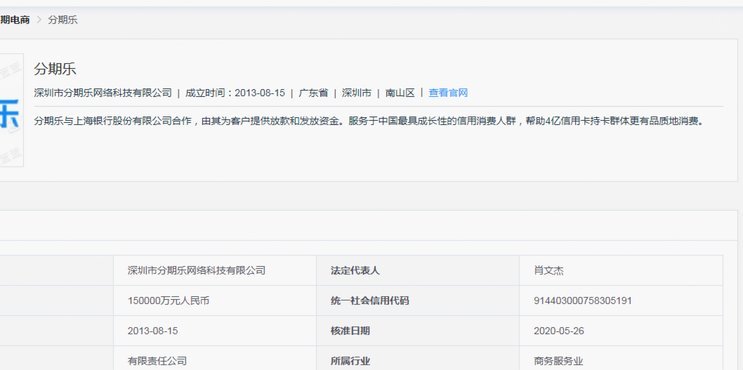Open the 查看官网 official website link
Image resolution: width=743 pixels, height=370 pixels.
(x=448, y=93)
